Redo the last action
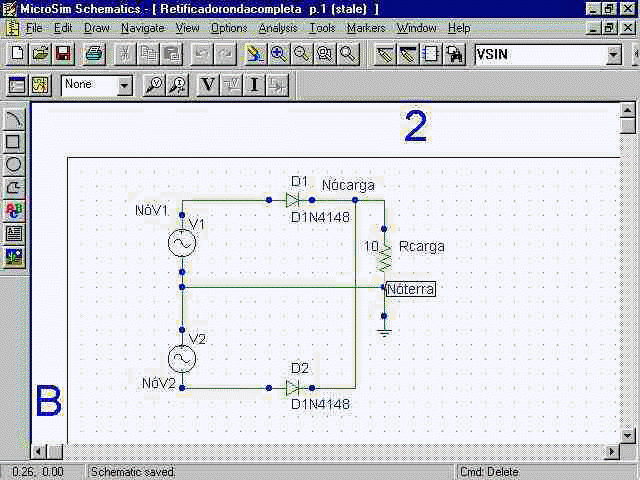 225,54
